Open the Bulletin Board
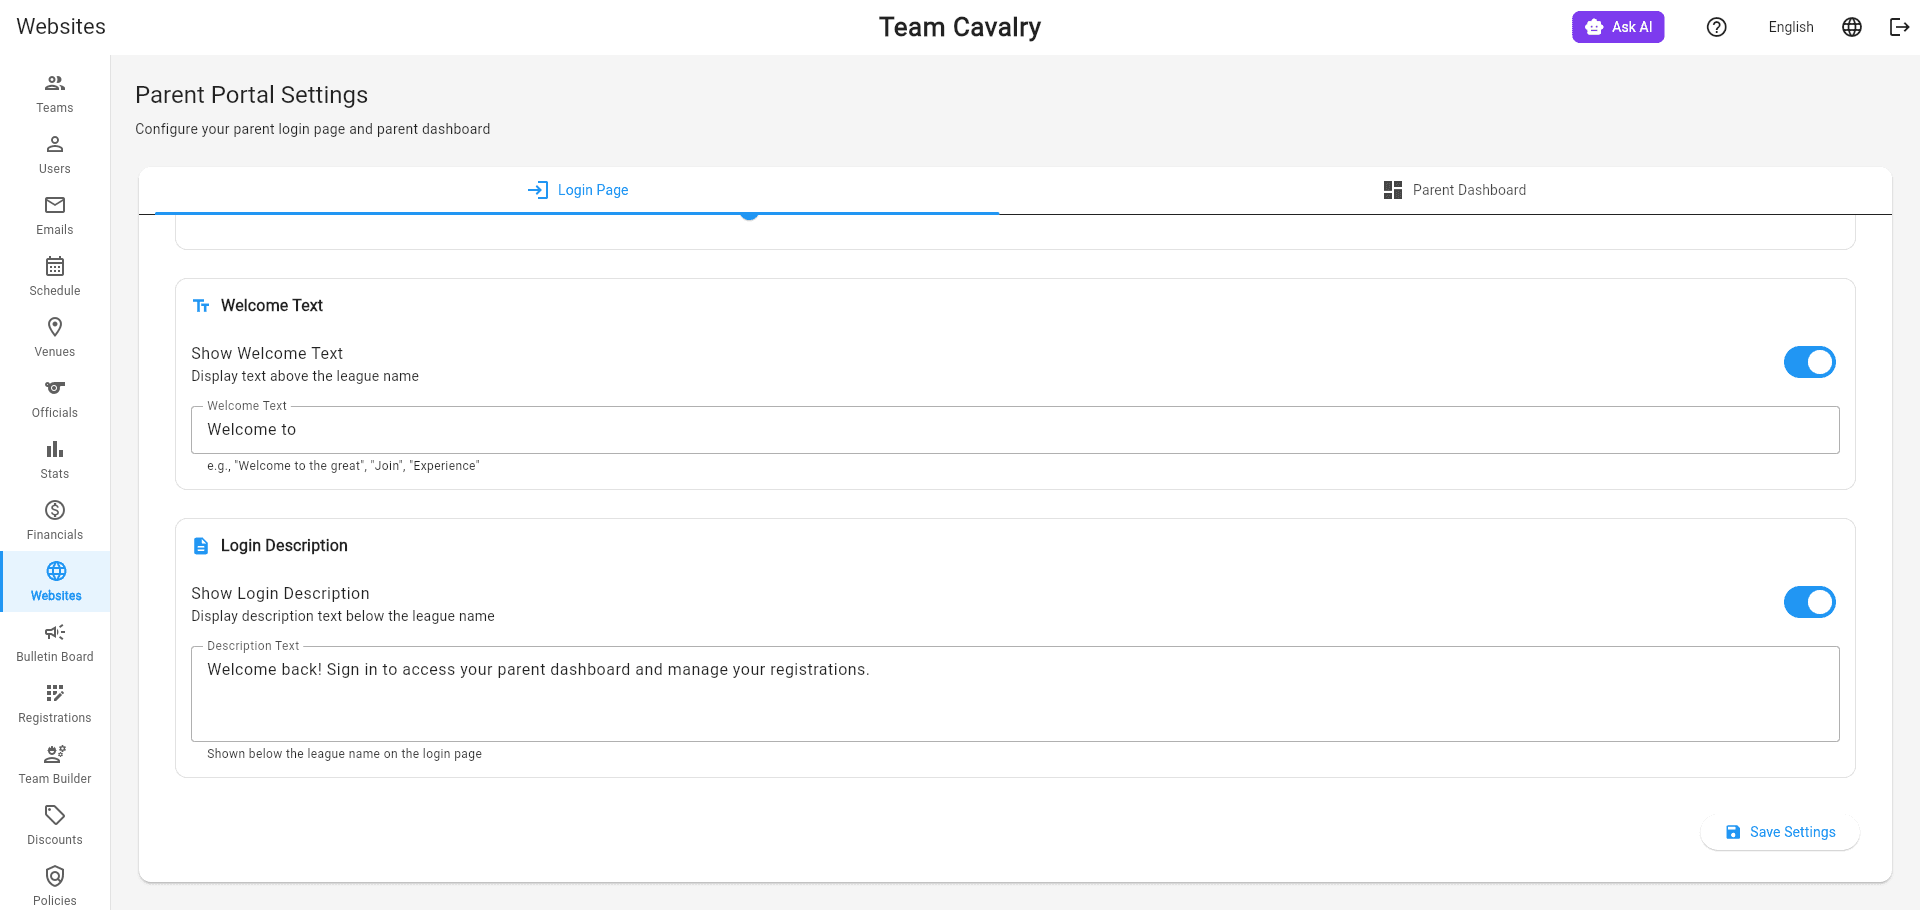1920x910 pixels. tap(55, 643)
